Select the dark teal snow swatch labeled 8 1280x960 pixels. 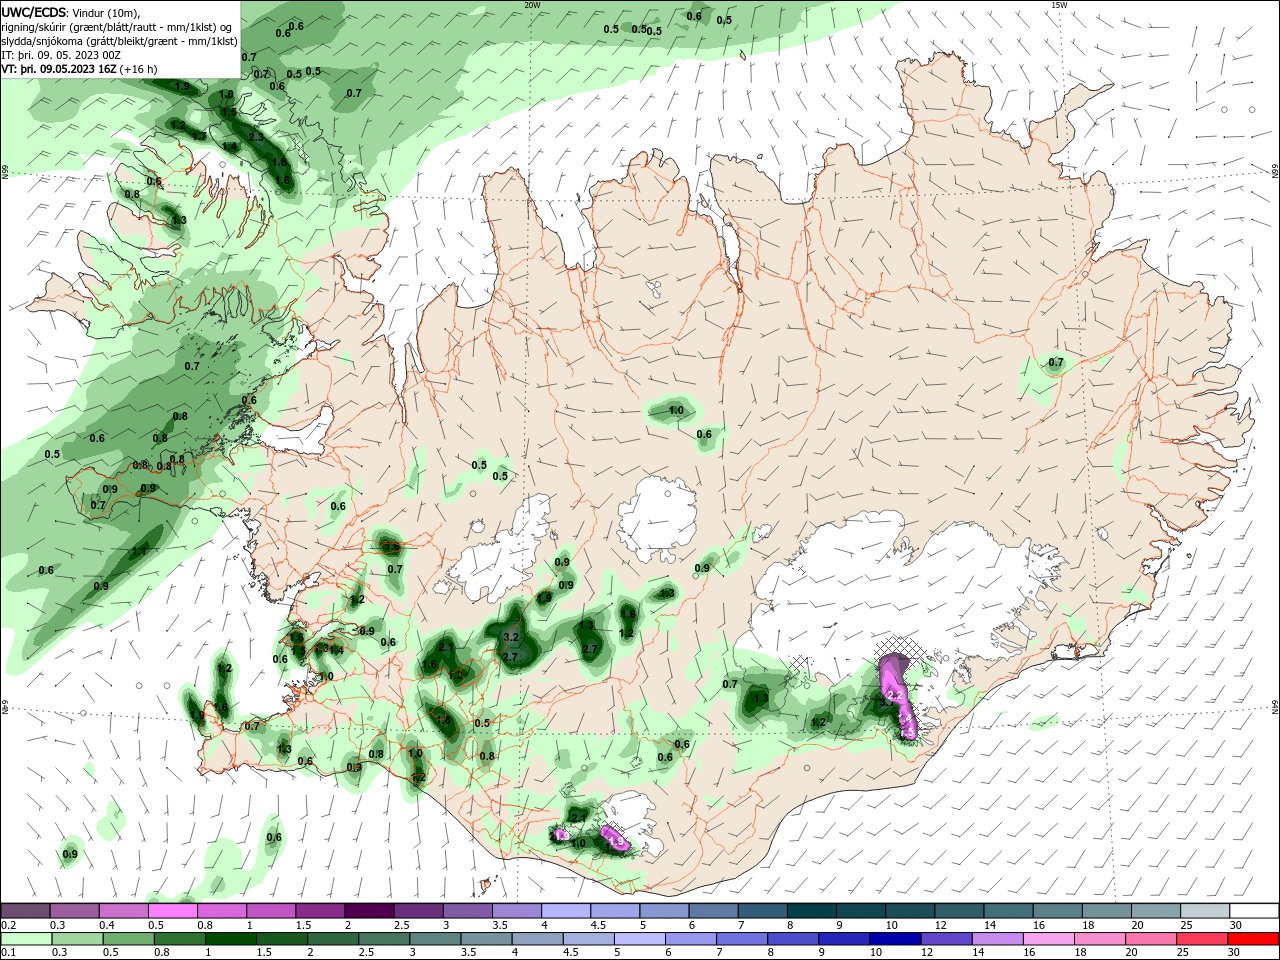point(812,910)
